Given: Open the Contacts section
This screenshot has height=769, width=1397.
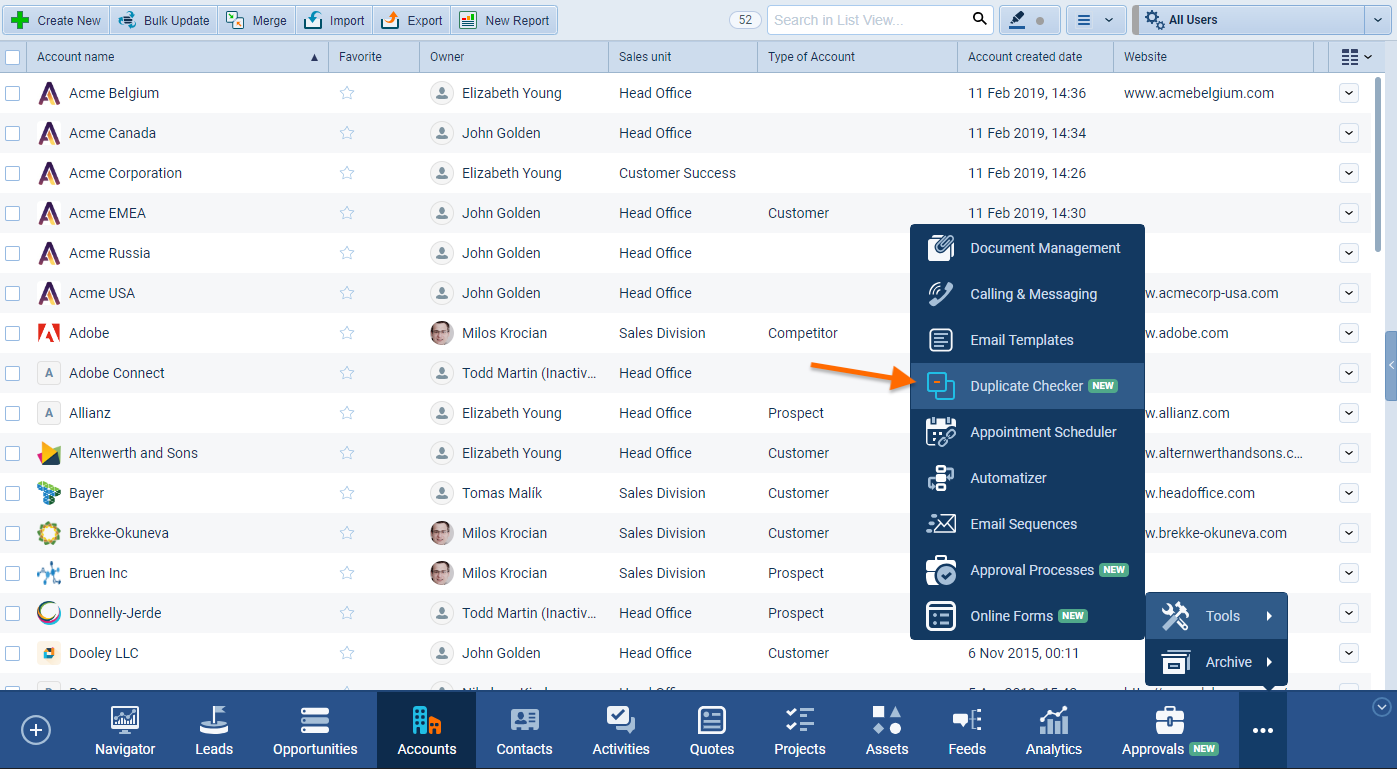Looking at the screenshot, I should [x=524, y=730].
